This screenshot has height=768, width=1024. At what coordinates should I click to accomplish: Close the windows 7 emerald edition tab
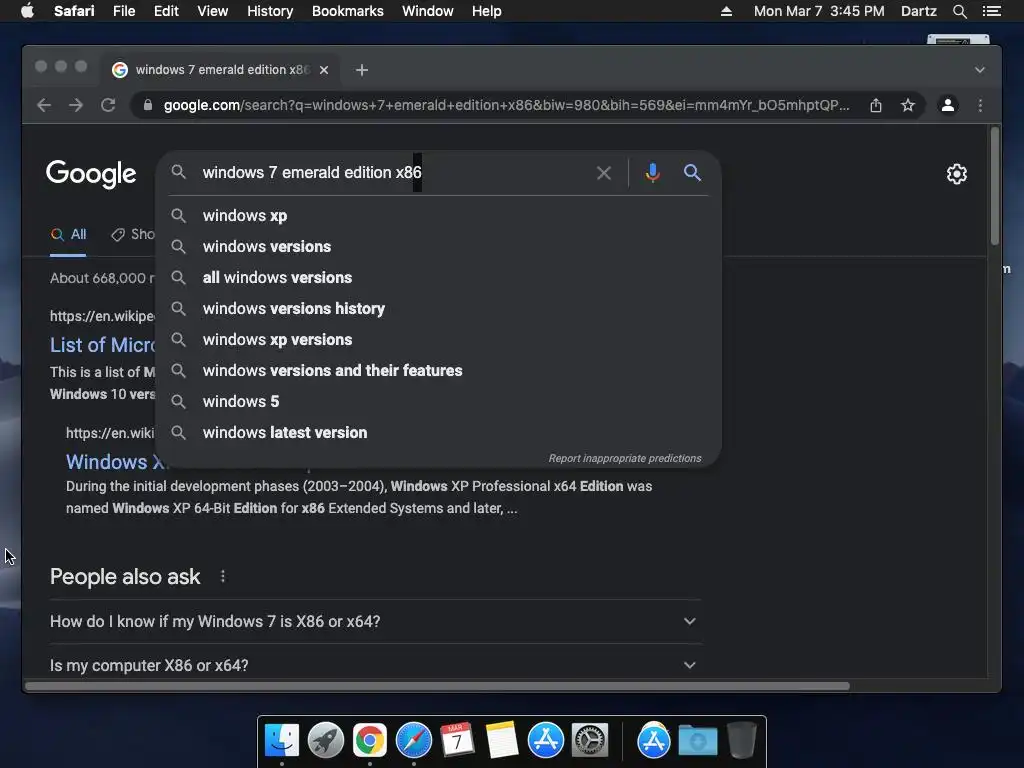pyautogui.click(x=324, y=70)
